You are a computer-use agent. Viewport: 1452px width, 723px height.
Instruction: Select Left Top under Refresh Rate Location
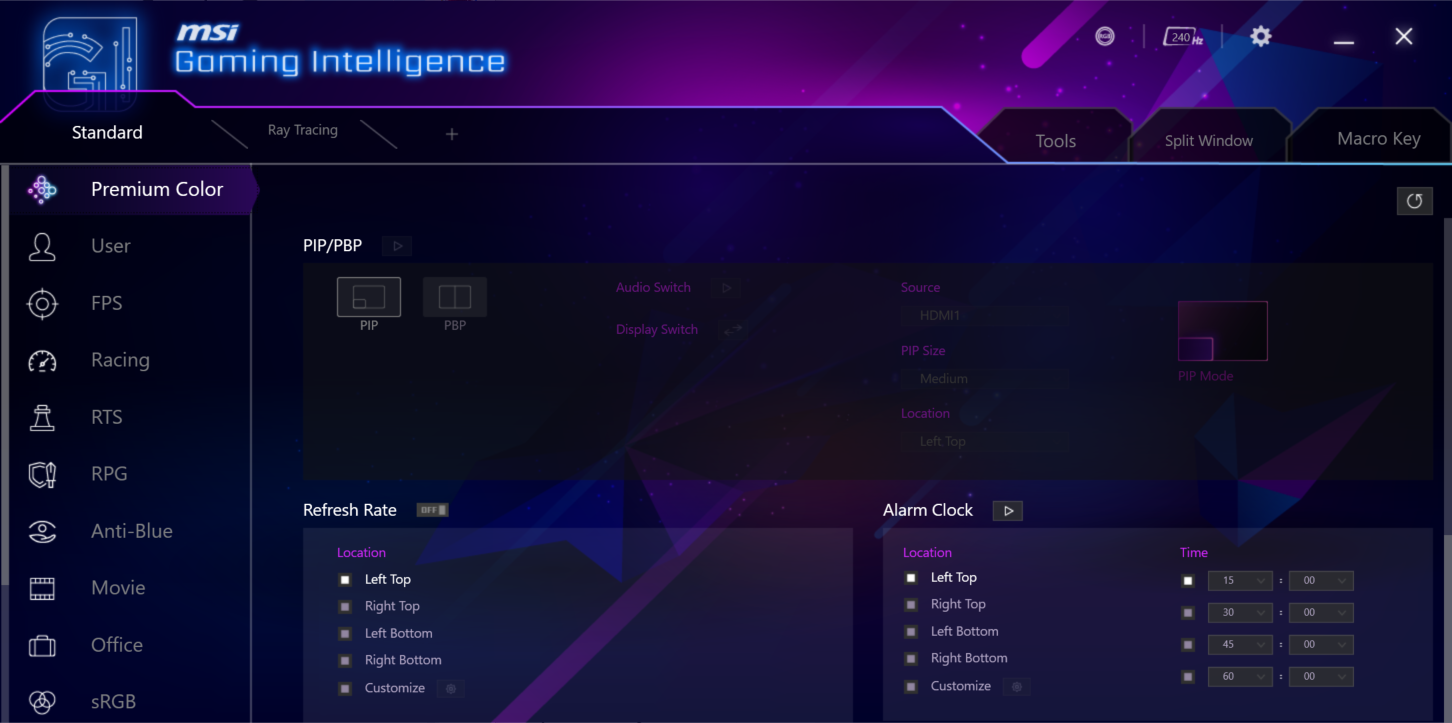click(x=375, y=579)
